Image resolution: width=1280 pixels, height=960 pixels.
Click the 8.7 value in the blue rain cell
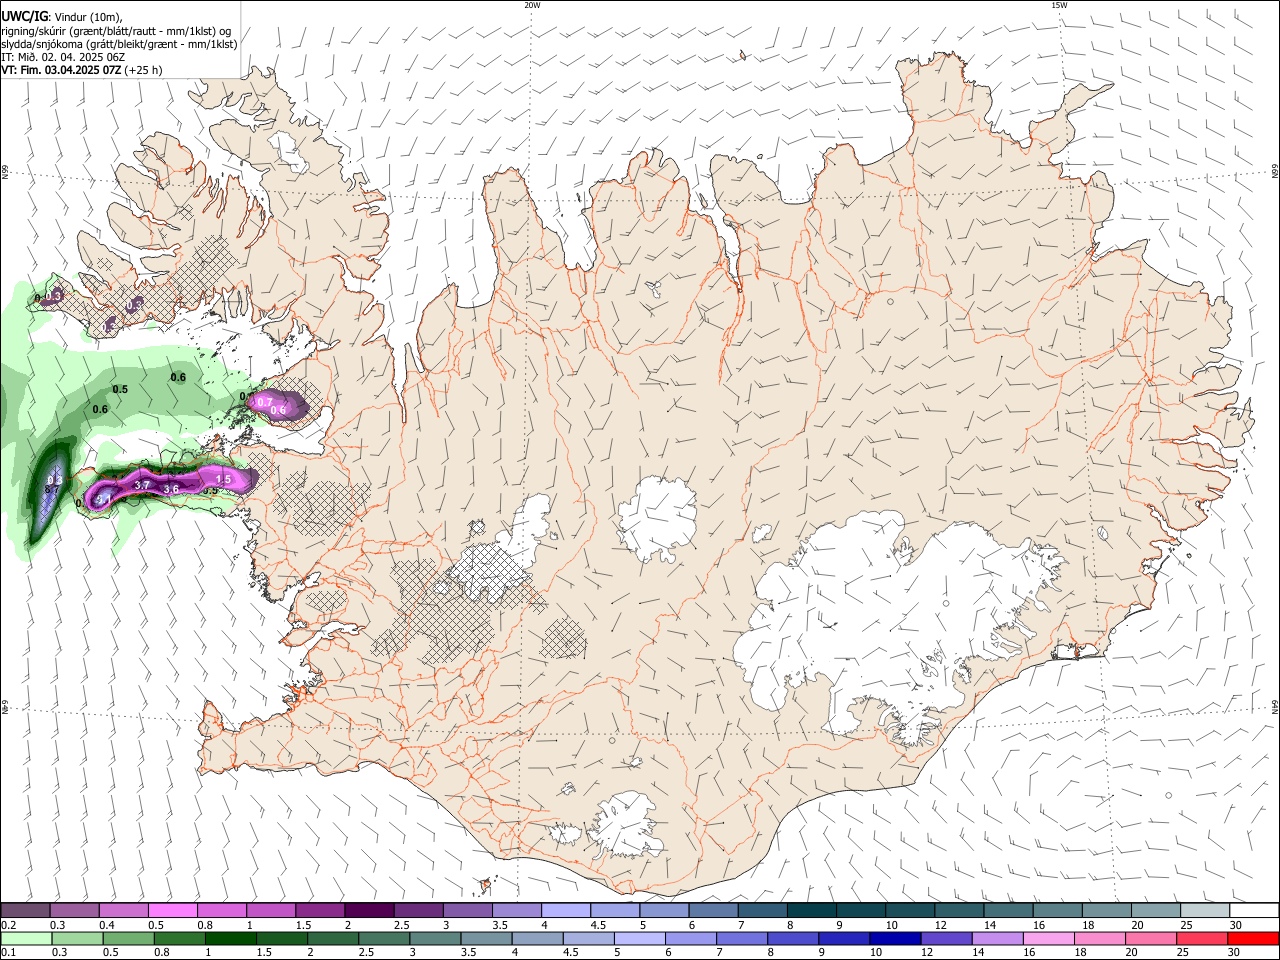point(52,490)
